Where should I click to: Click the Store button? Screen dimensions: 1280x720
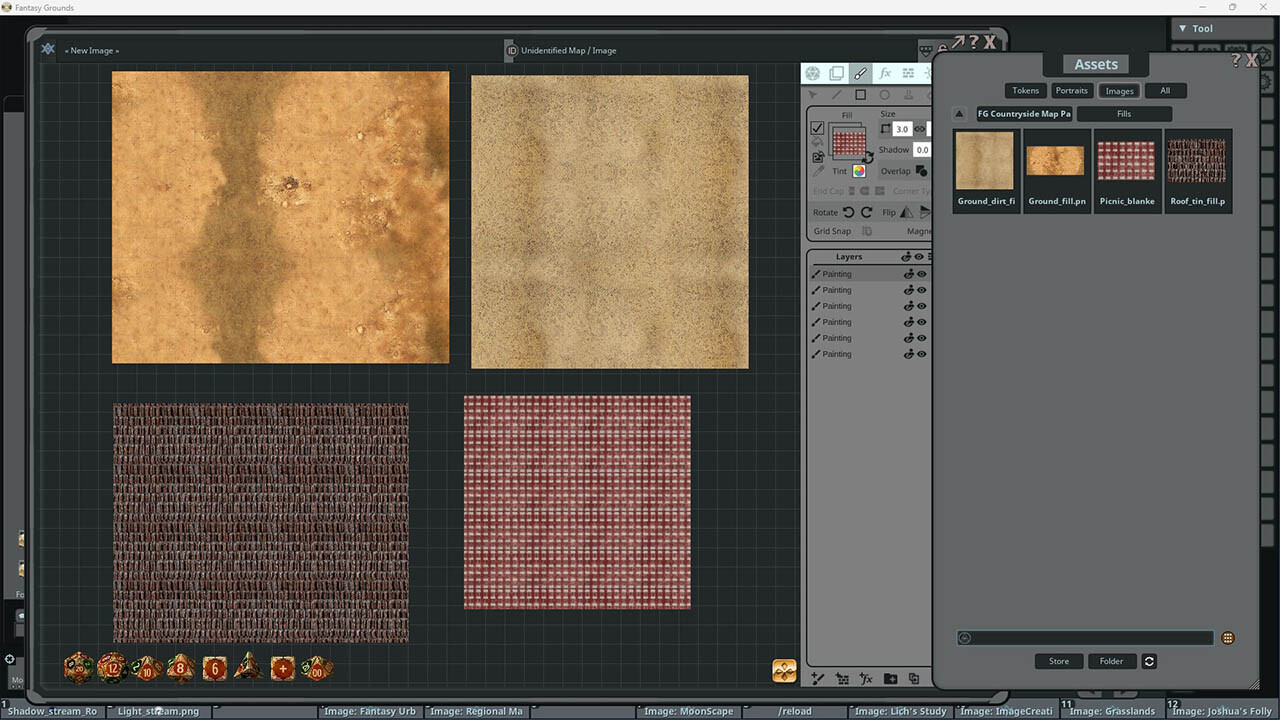pyautogui.click(x=1058, y=661)
